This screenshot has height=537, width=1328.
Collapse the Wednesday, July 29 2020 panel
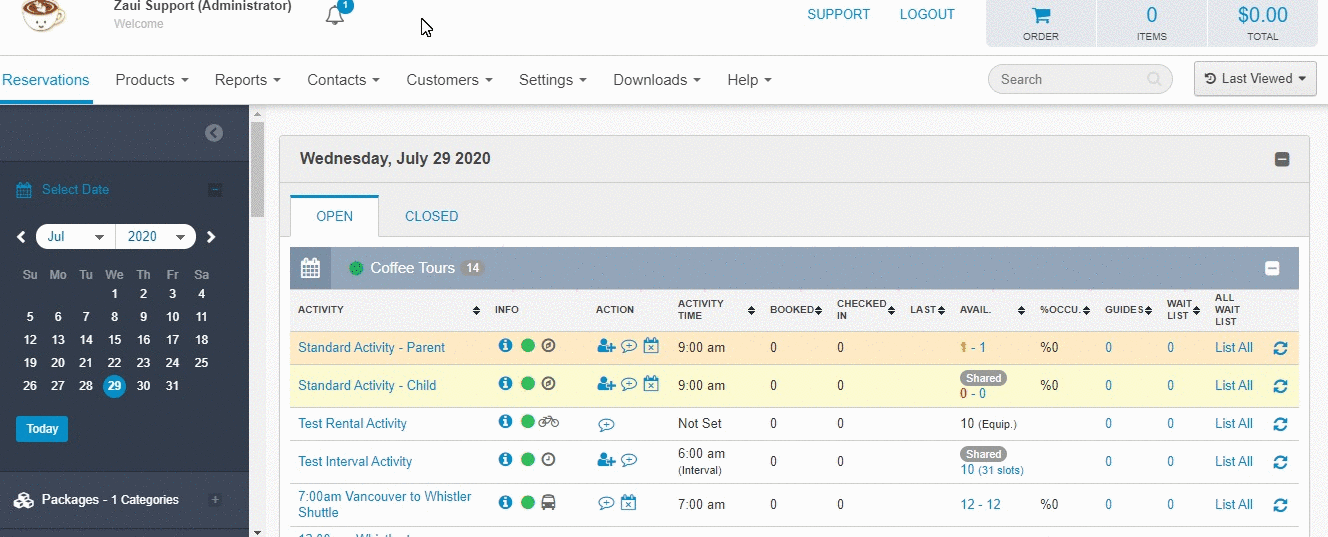click(1282, 159)
